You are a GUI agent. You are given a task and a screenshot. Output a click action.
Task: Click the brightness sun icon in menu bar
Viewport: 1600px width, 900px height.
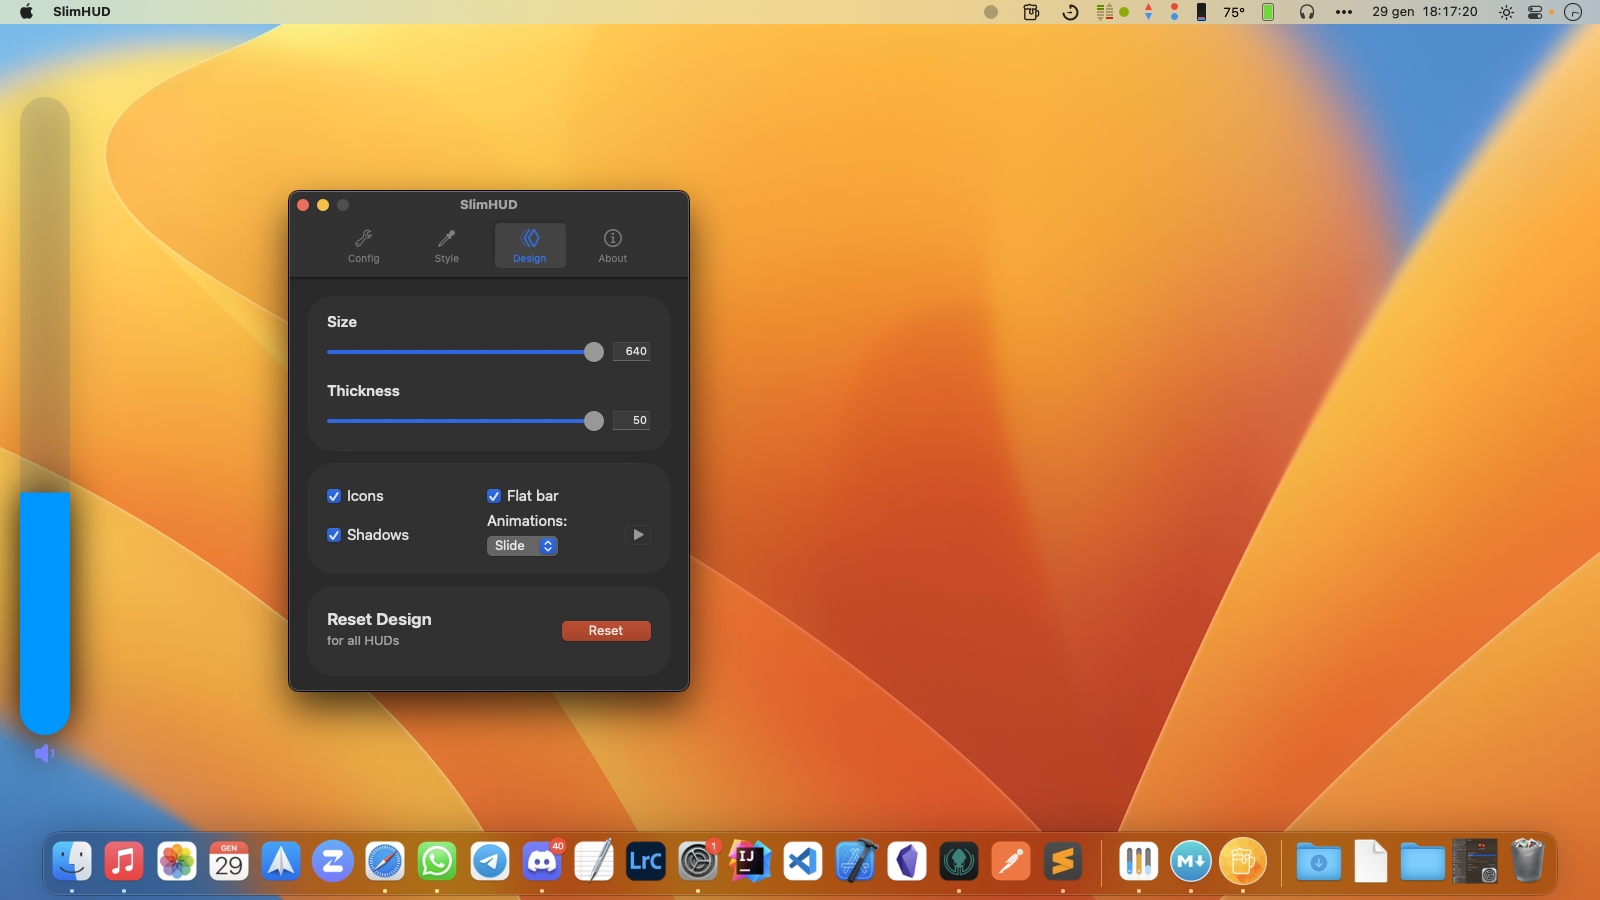point(1506,12)
